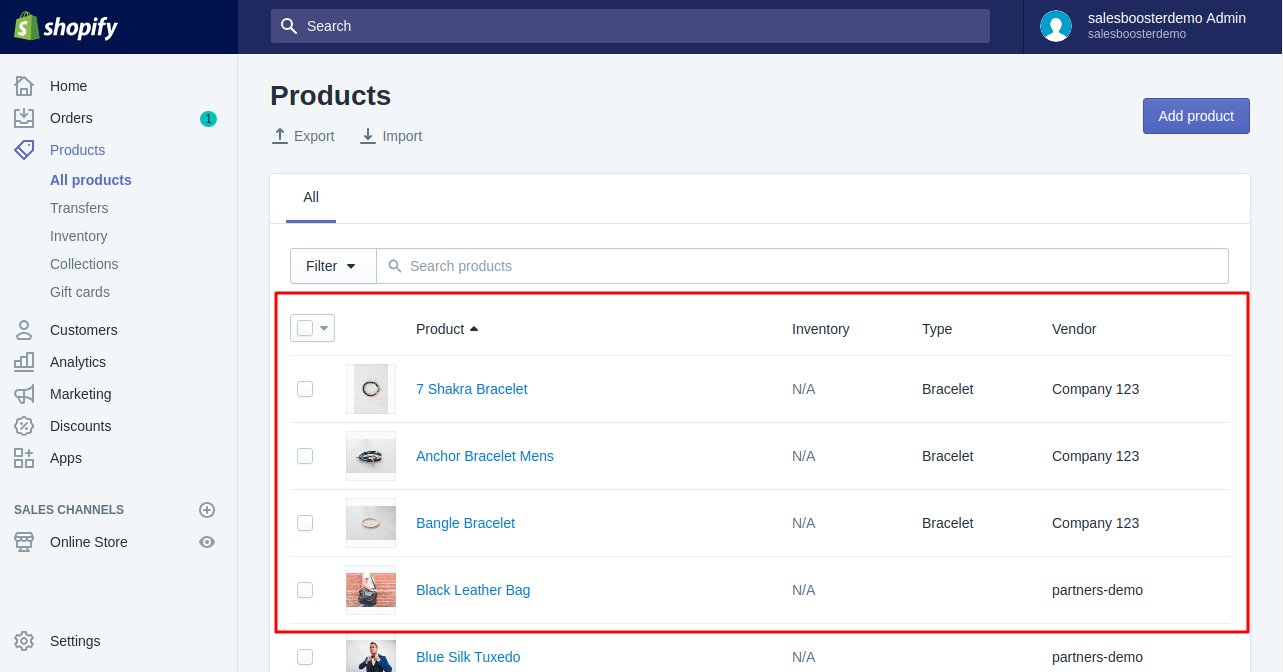Click the orders count badge
Viewport: 1283px width, 672px height.
(x=208, y=119)
